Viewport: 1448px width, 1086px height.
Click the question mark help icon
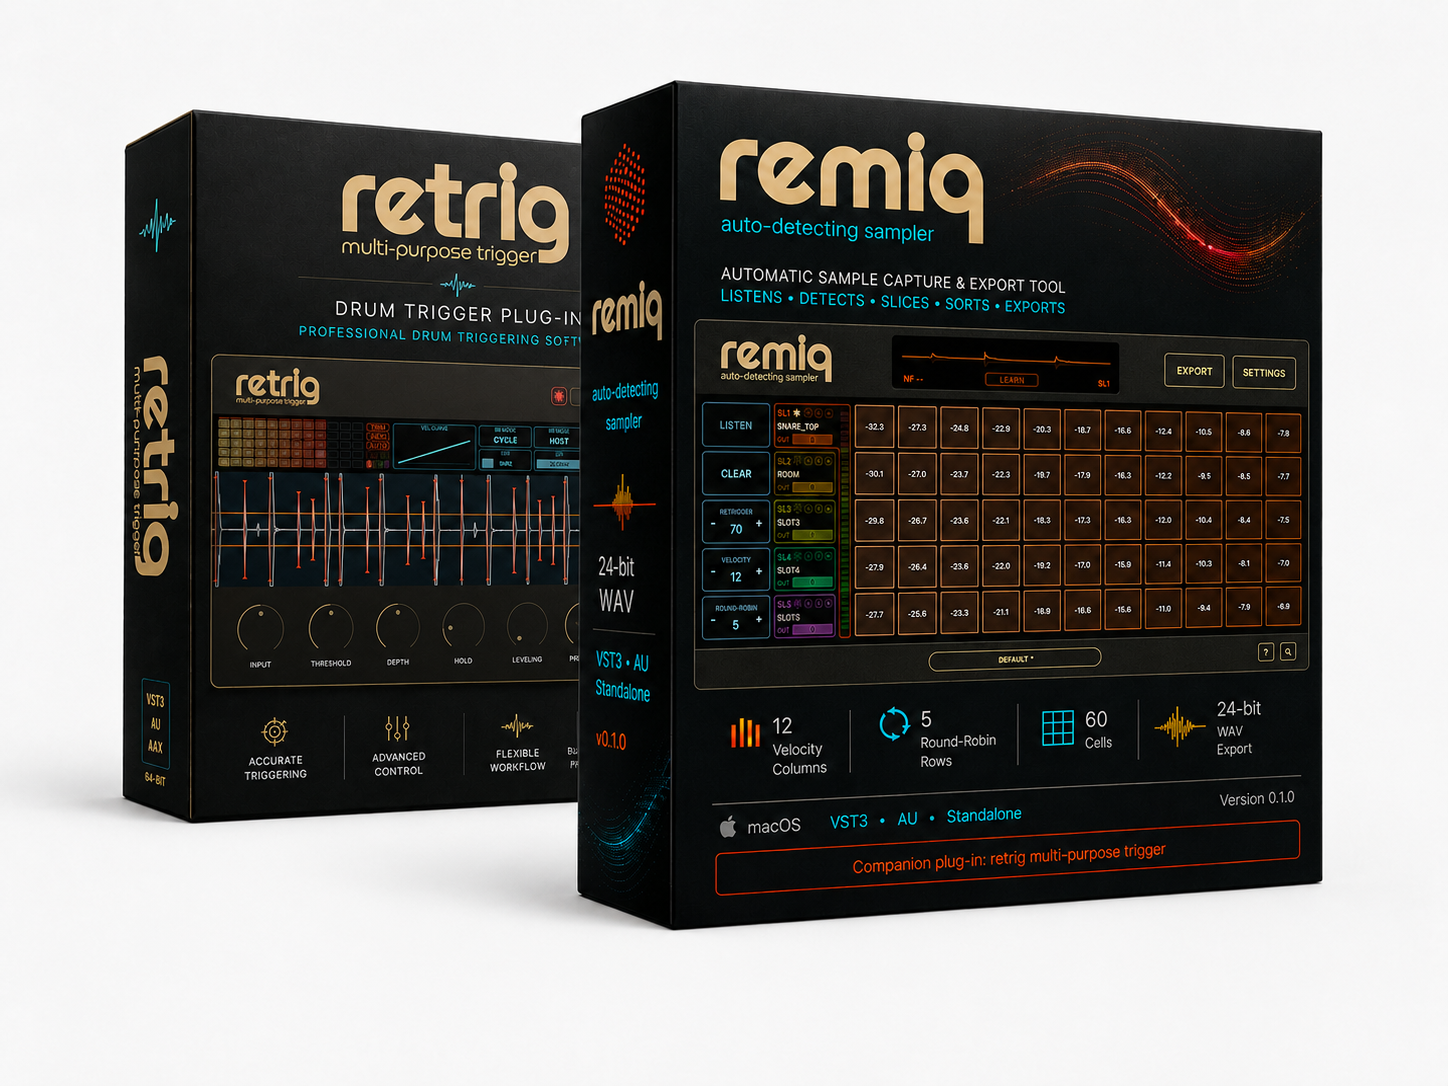coord(1265,652)
